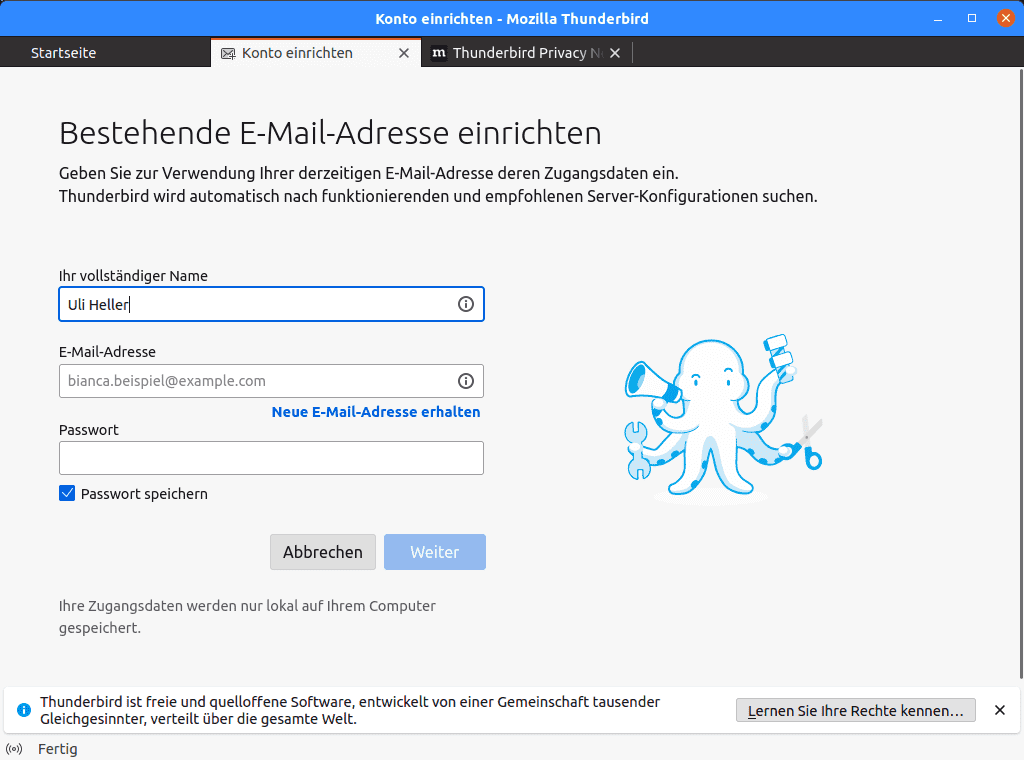
Task: Disable the Passwort speichern checkbox
Action: tap(67, 493)
